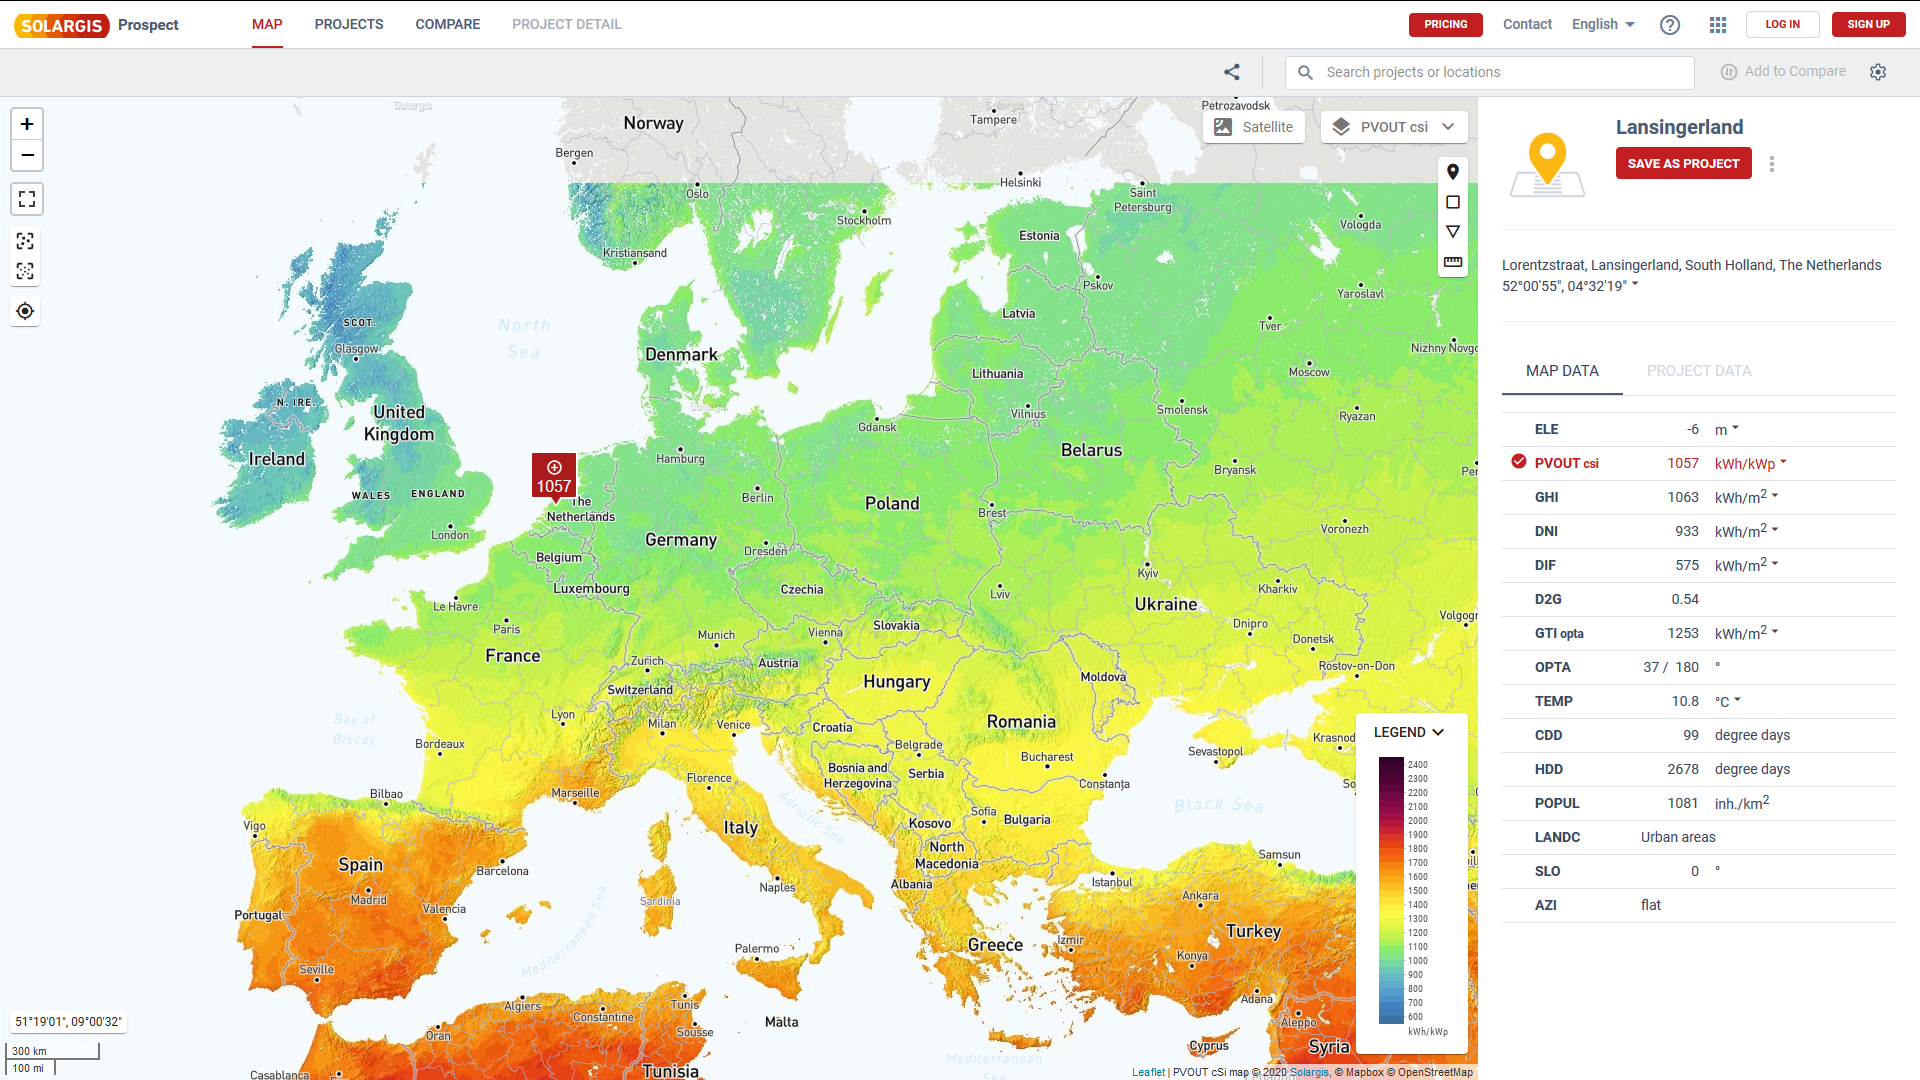Open the English language dropdown

[x=1603, y=24]
